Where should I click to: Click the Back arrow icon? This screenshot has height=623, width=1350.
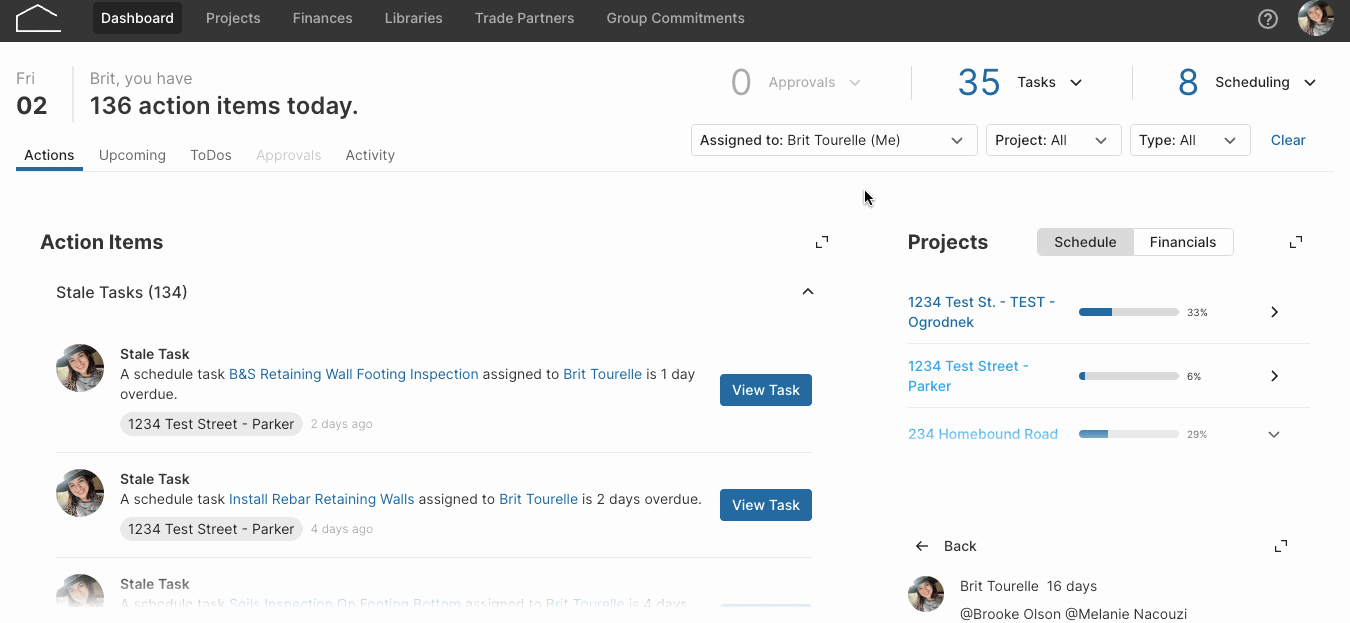pyautogui.click(x=922, y=546)
